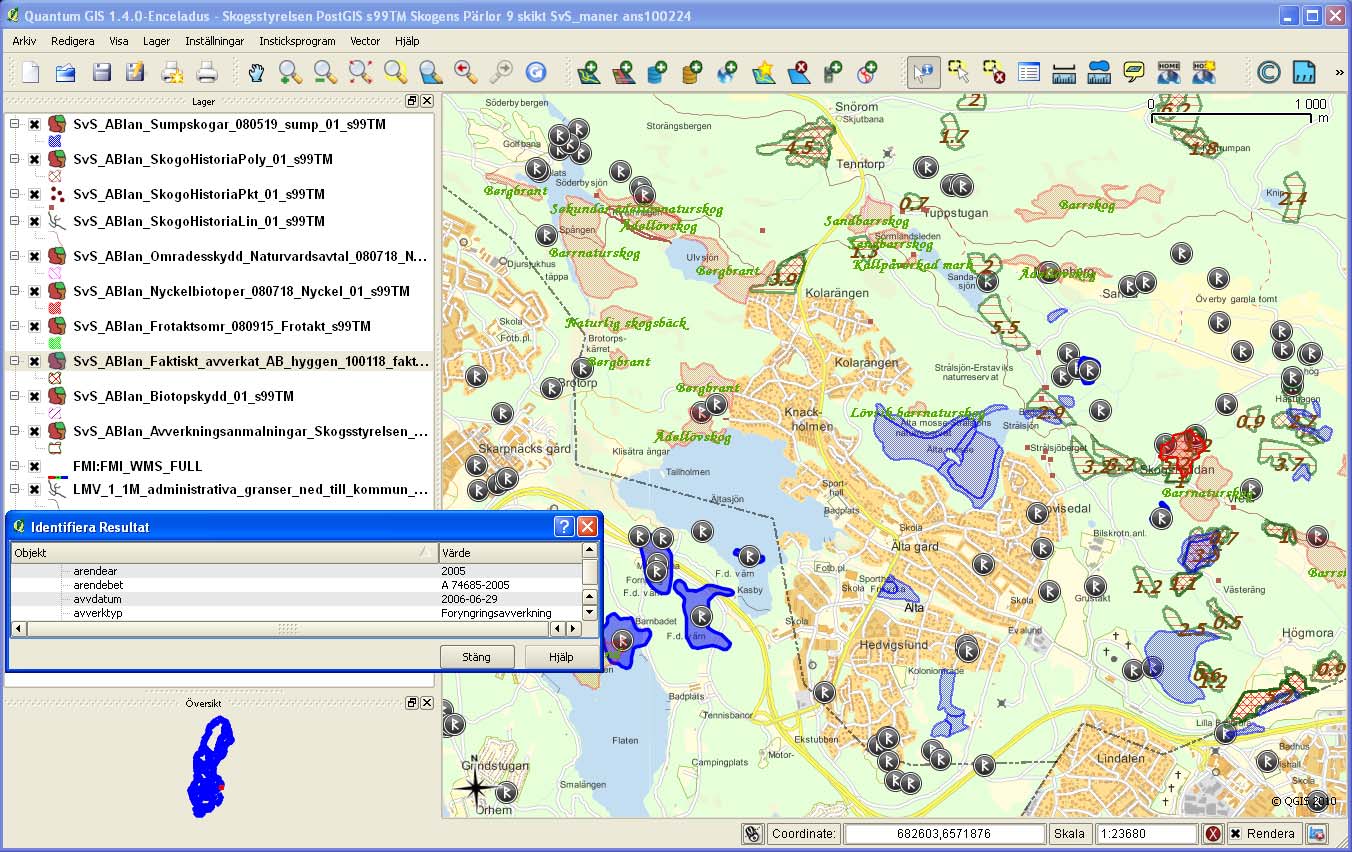Toggle SvS_ABlan_Biotopskydd layer checkbox
The height and width of the screenshot is (852, 1352).
click(34, 396)
